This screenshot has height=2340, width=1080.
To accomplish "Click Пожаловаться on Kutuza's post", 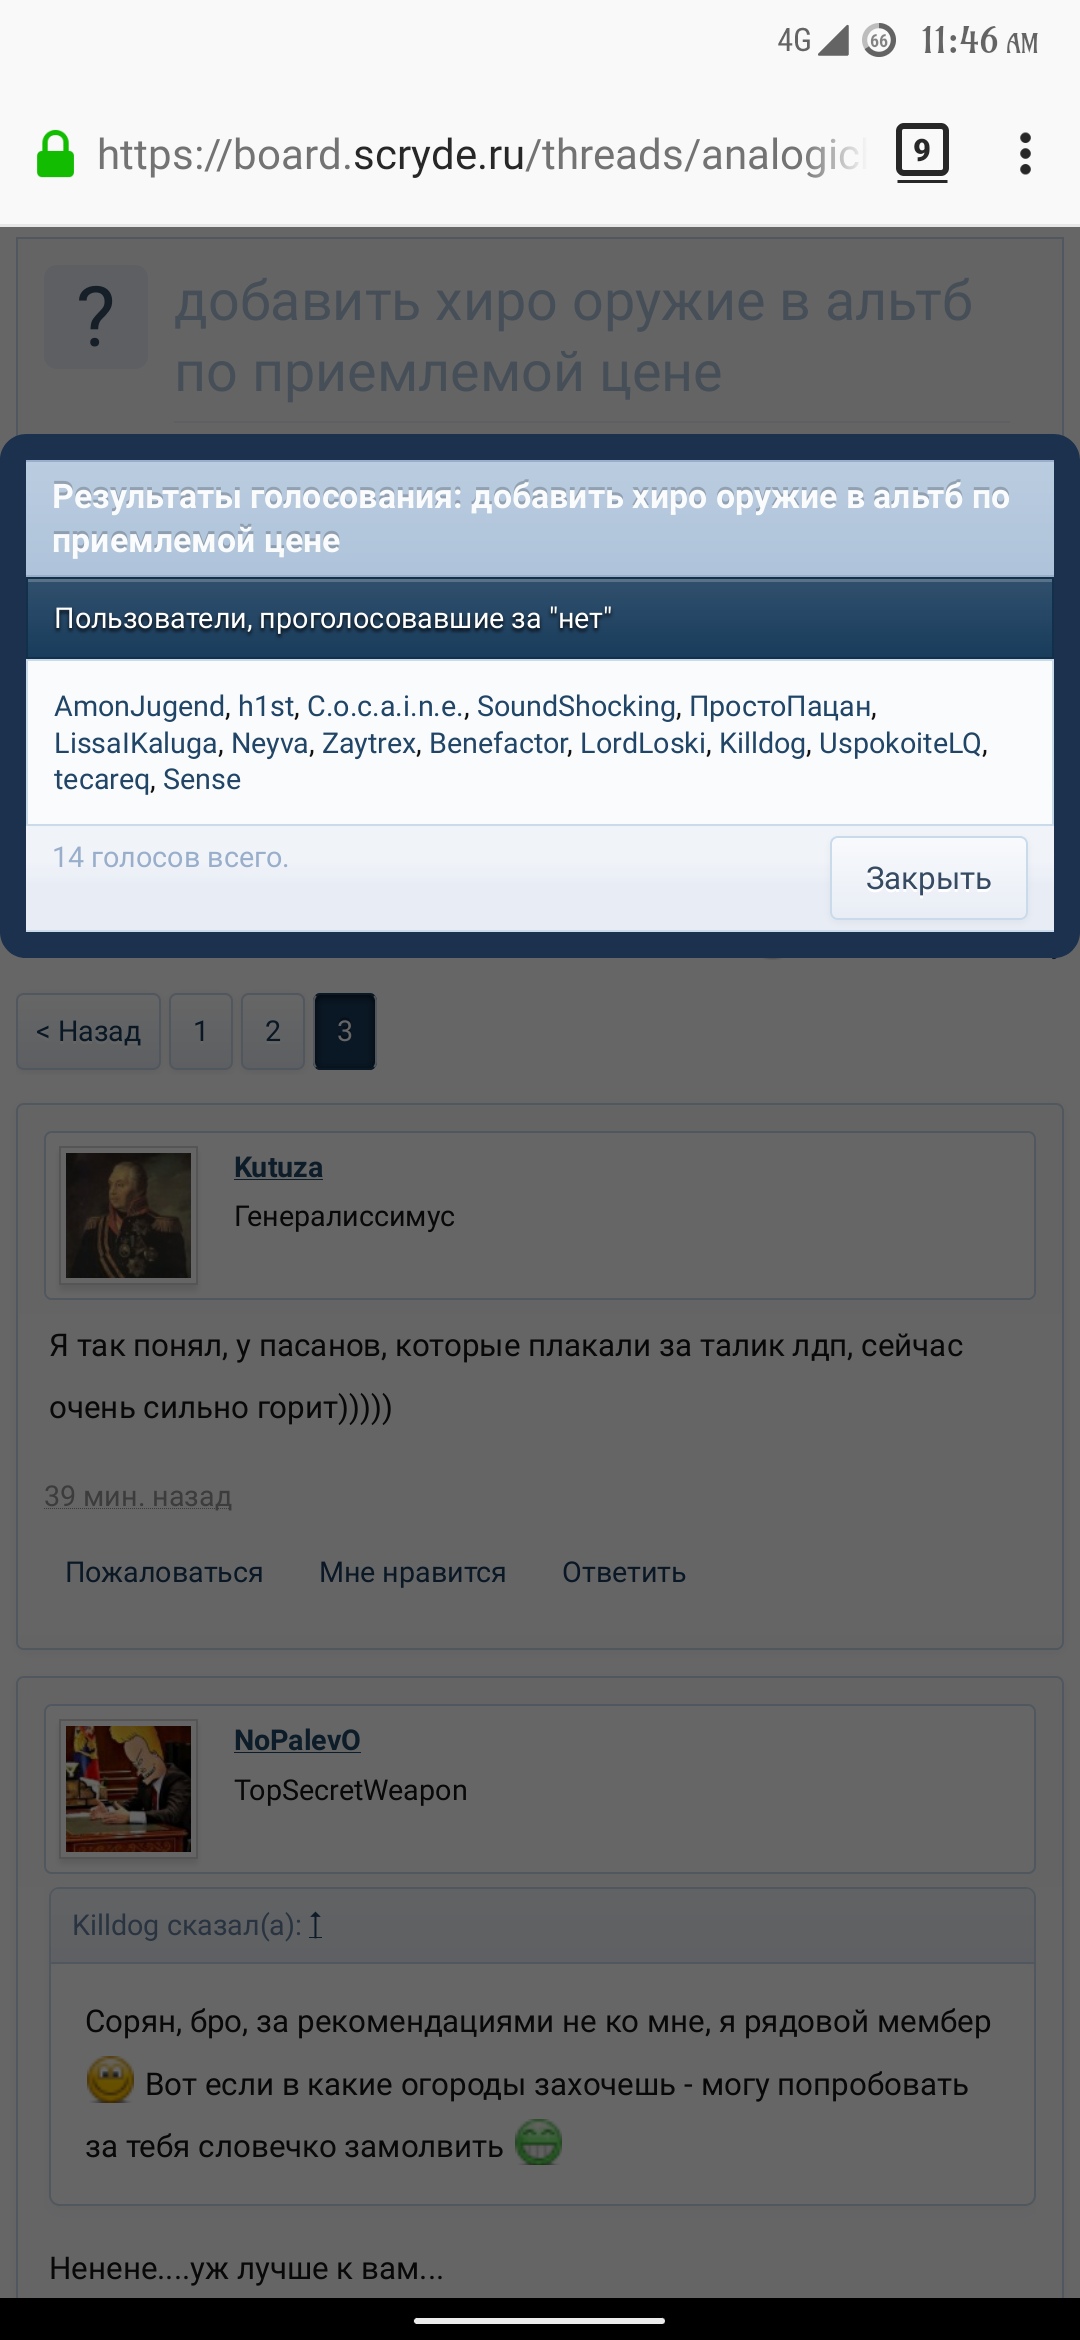I will tap(164, 1572).
